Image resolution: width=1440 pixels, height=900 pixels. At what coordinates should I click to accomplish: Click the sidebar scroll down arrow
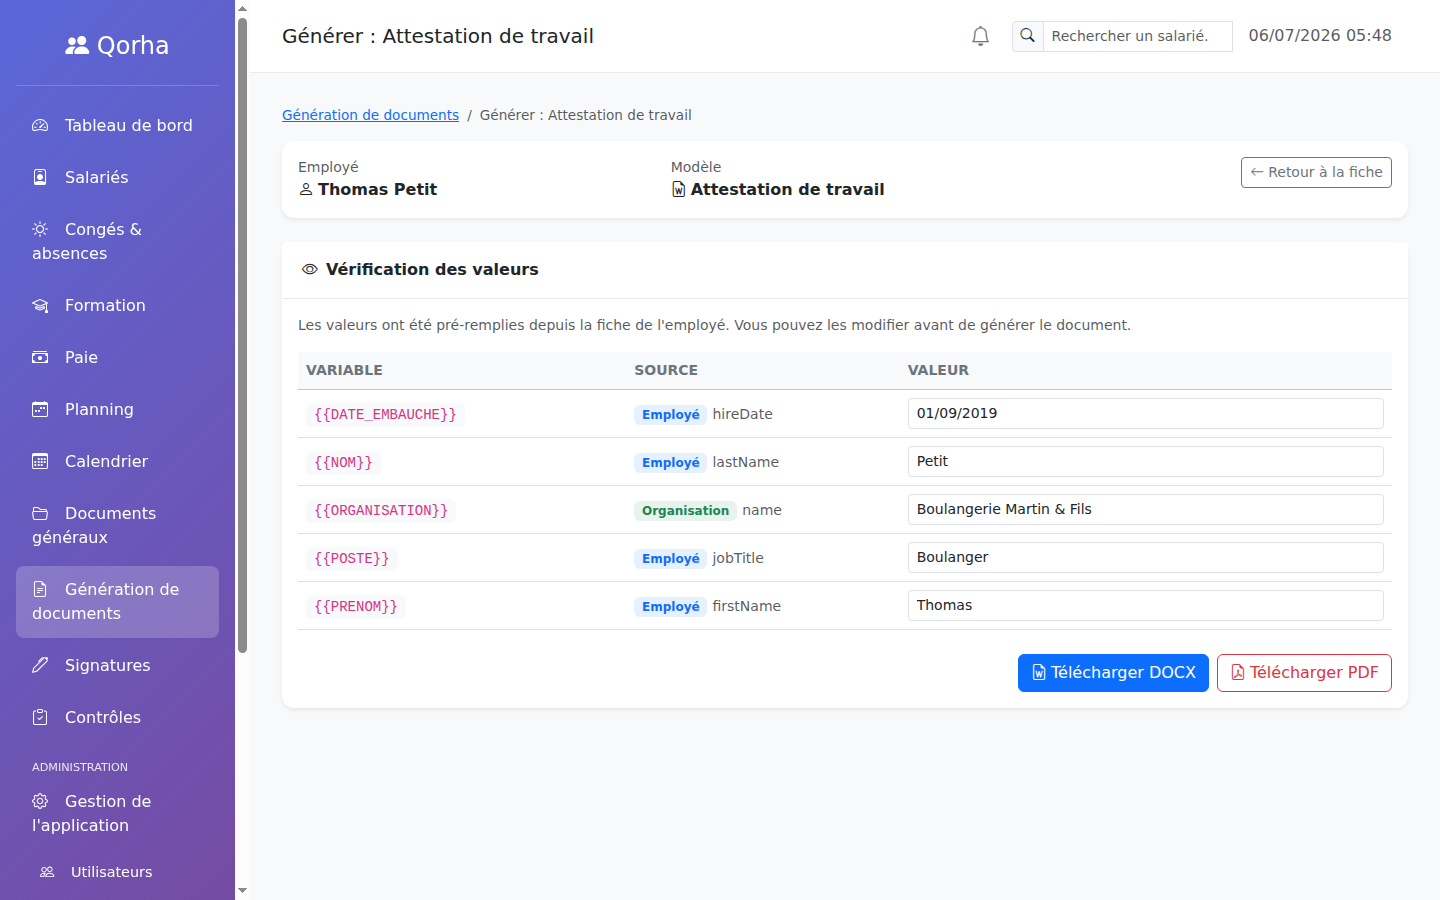point(242,890)
